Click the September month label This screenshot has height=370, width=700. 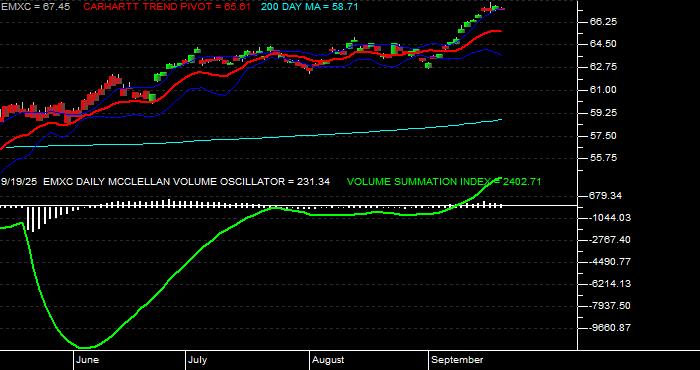click(458, 360)
